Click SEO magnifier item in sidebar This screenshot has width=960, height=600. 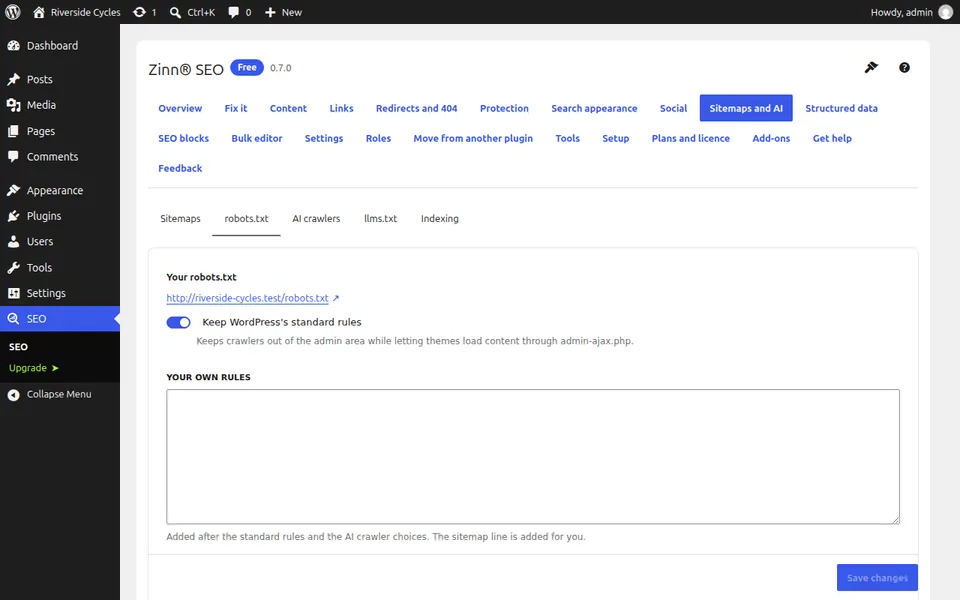[x=60, y=319]
